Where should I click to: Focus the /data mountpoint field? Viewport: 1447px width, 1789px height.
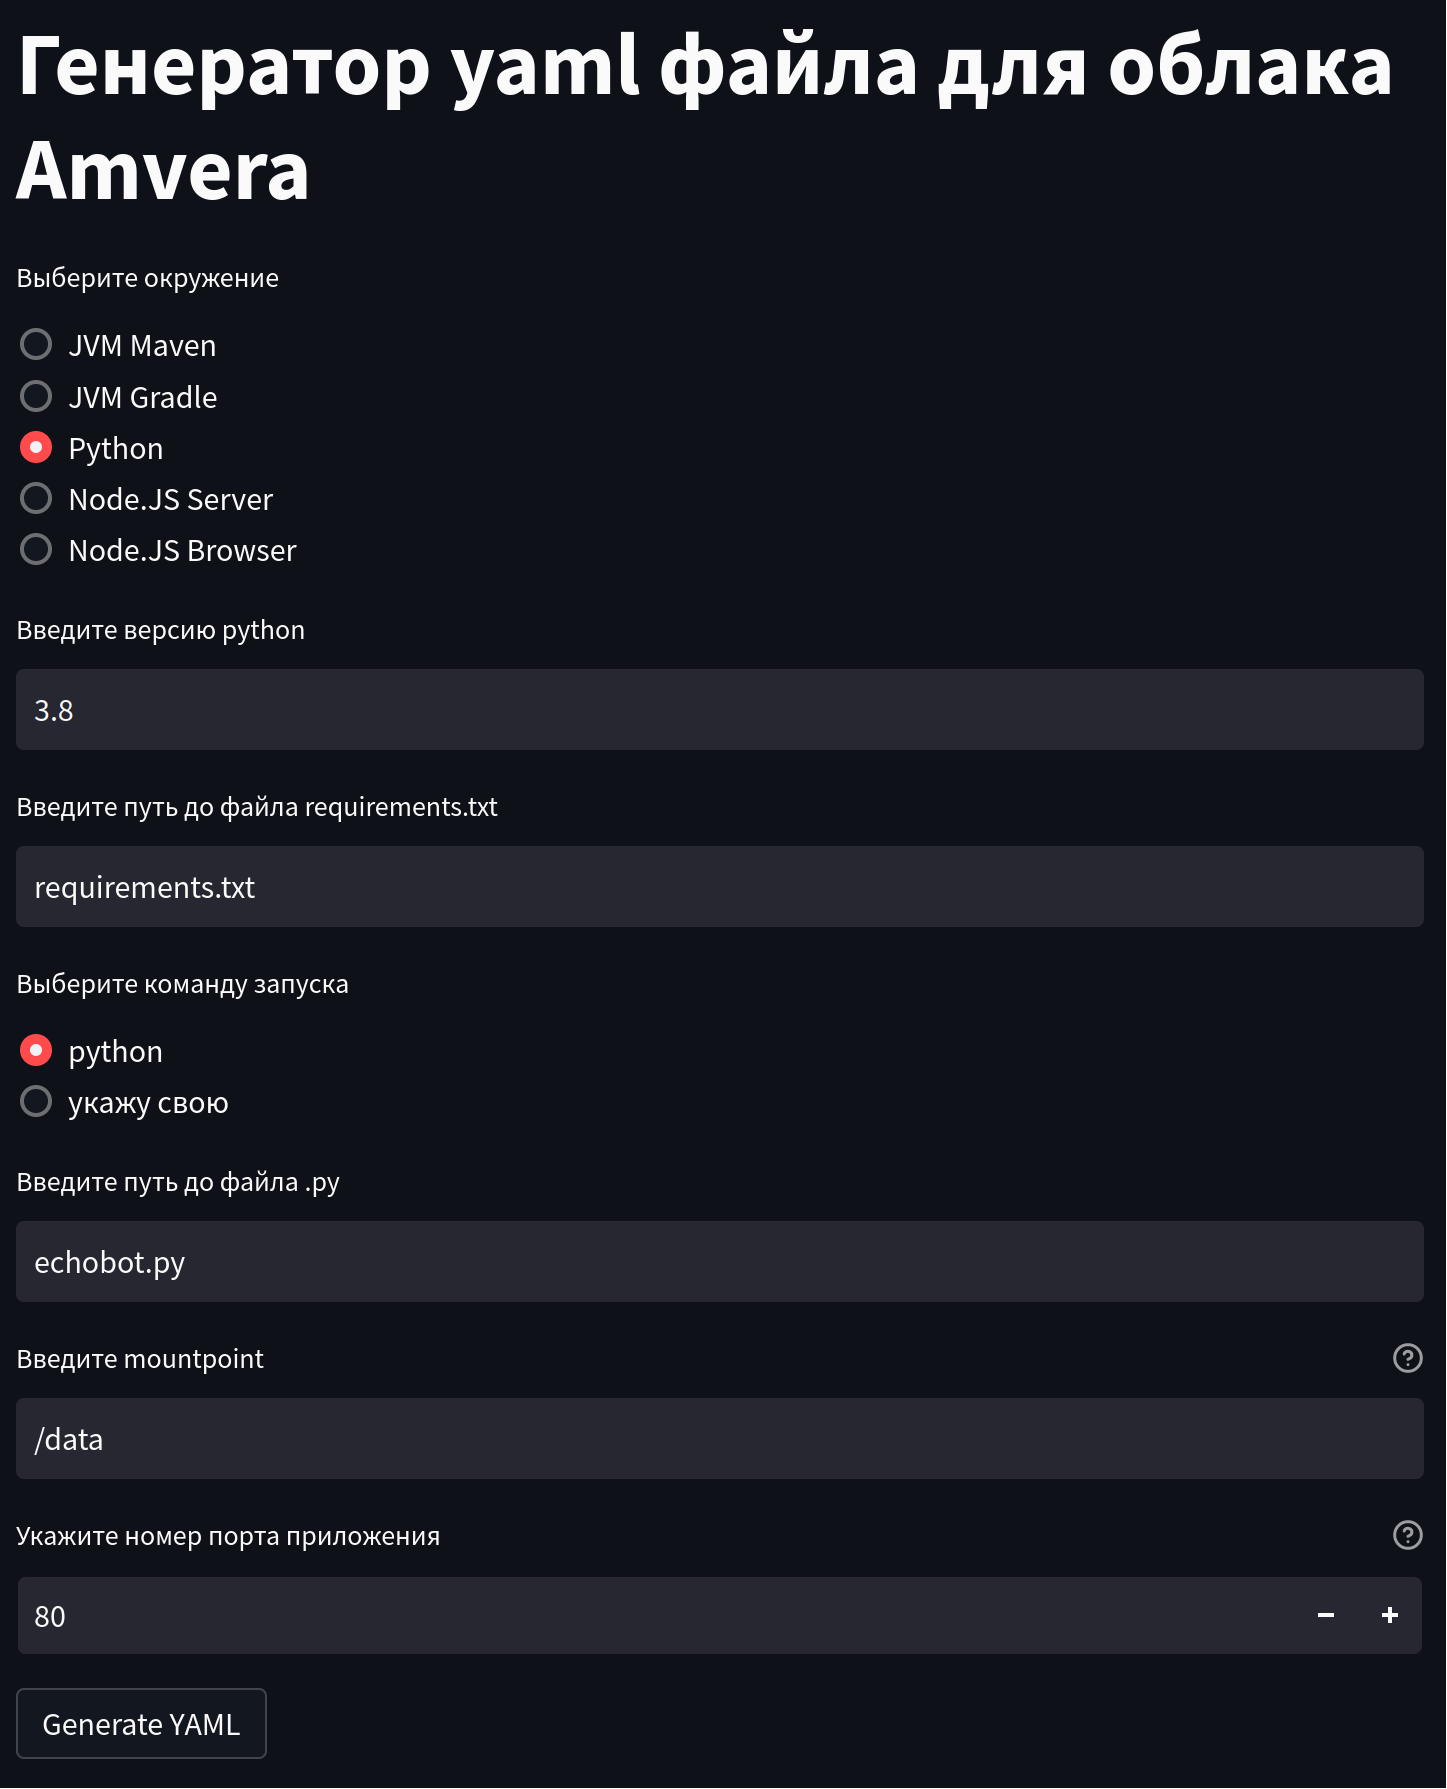720,1439
